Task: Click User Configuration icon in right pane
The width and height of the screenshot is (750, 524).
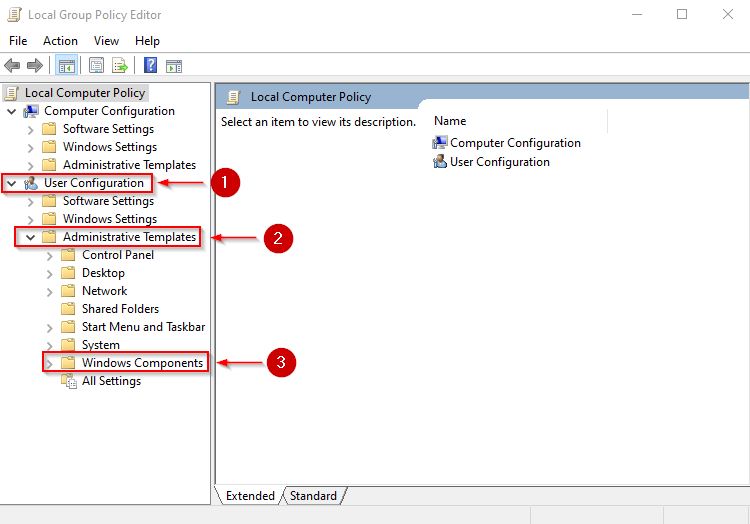Action: [440, 162]
